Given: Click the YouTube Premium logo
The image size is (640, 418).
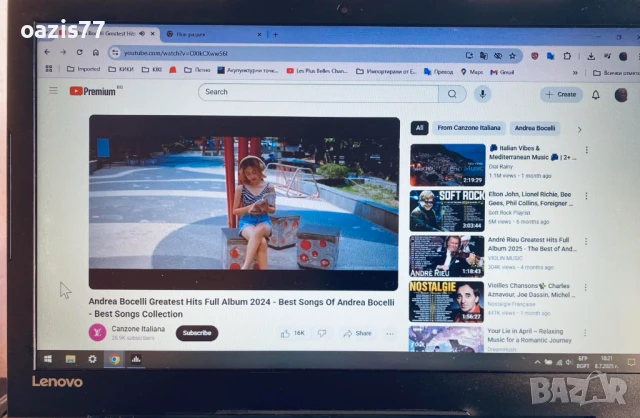Looking at the screenshot, I should point(93,91).
